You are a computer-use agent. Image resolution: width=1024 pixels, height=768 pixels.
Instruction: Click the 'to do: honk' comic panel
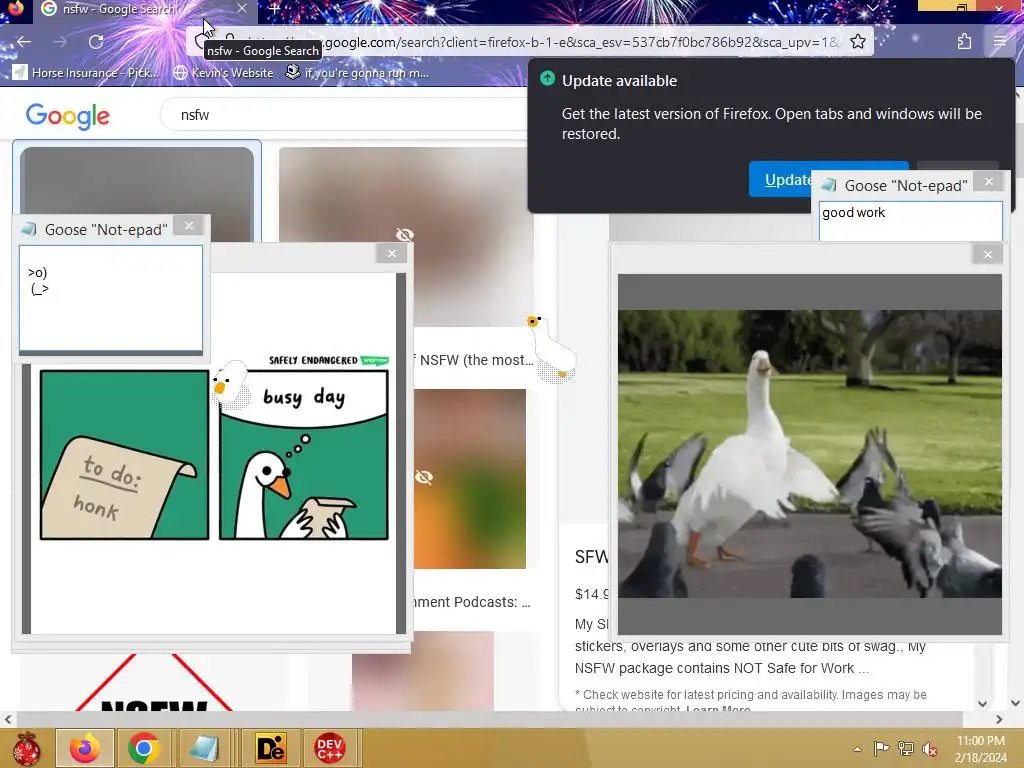124,455
